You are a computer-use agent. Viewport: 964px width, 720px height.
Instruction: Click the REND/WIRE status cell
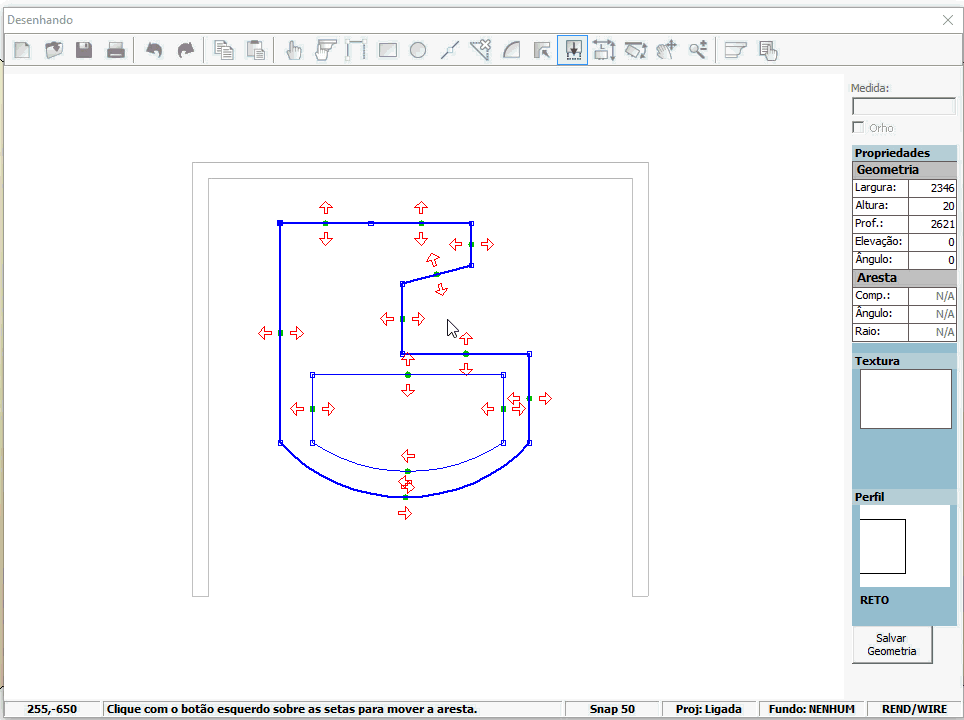click(914, 709)
